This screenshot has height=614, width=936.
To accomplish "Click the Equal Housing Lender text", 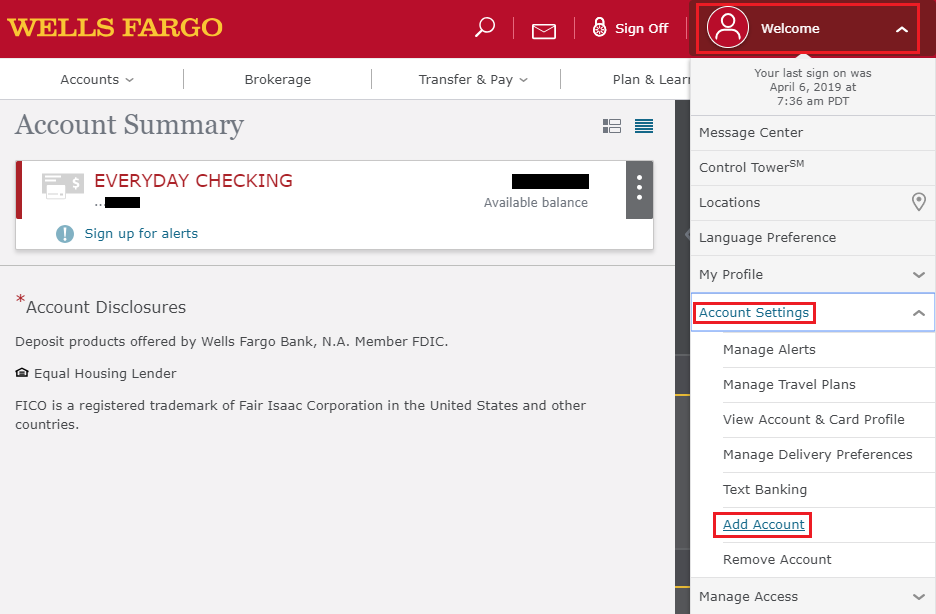I will click(x=105, y=374).
